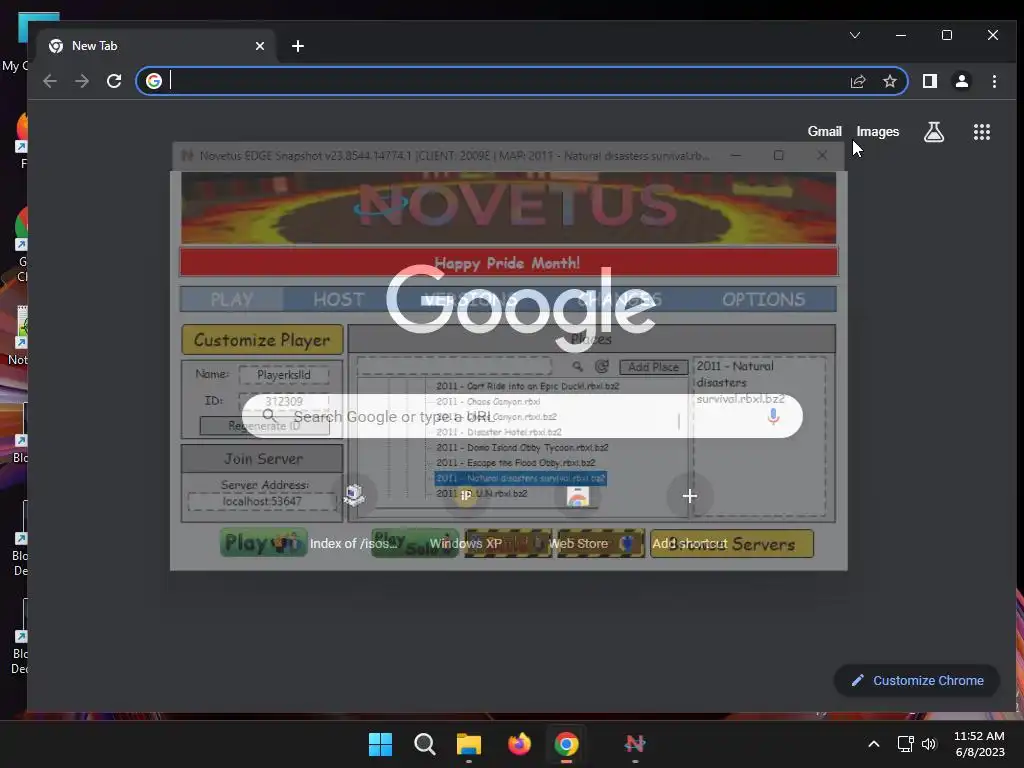Reload the page in Chrome
1024x768 pixels.
pos(114,81)
